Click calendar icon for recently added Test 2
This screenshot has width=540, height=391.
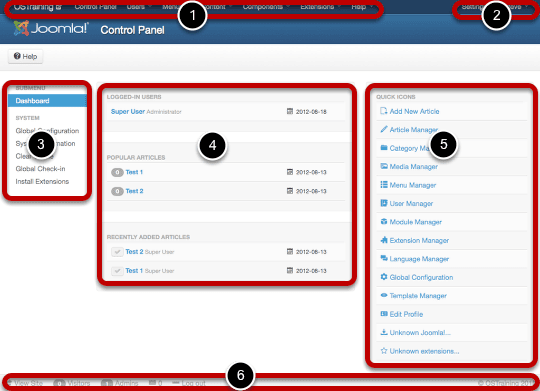click(290, 251)
